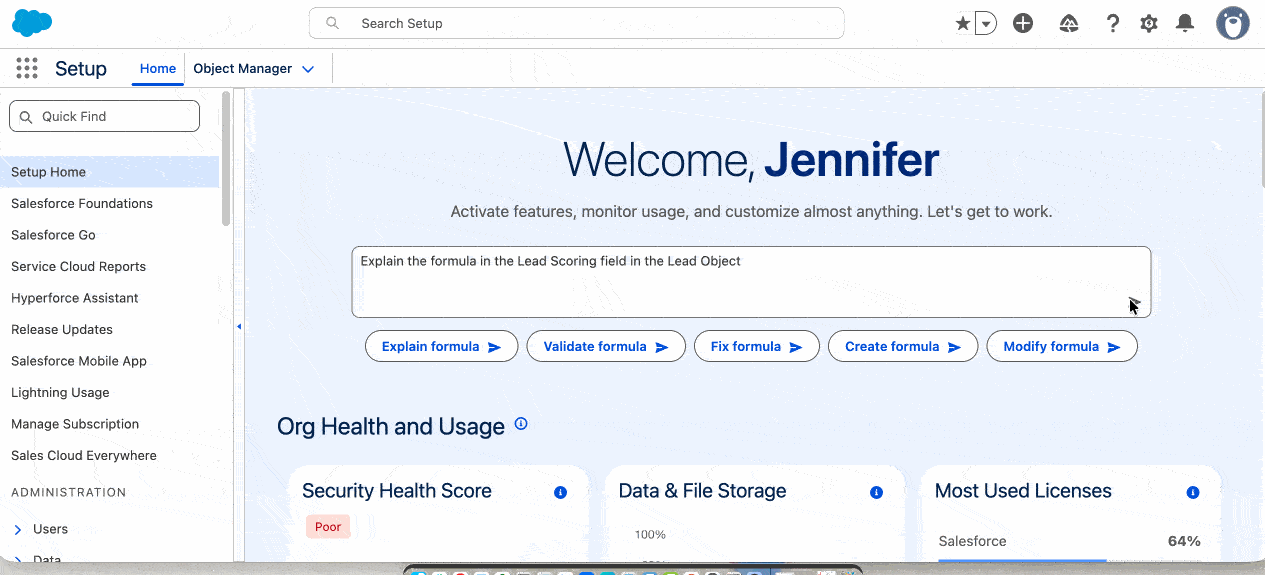Click the Security Health Score info icon
The width and height of the screenshot is (1265, 575).
coord(560,492)
